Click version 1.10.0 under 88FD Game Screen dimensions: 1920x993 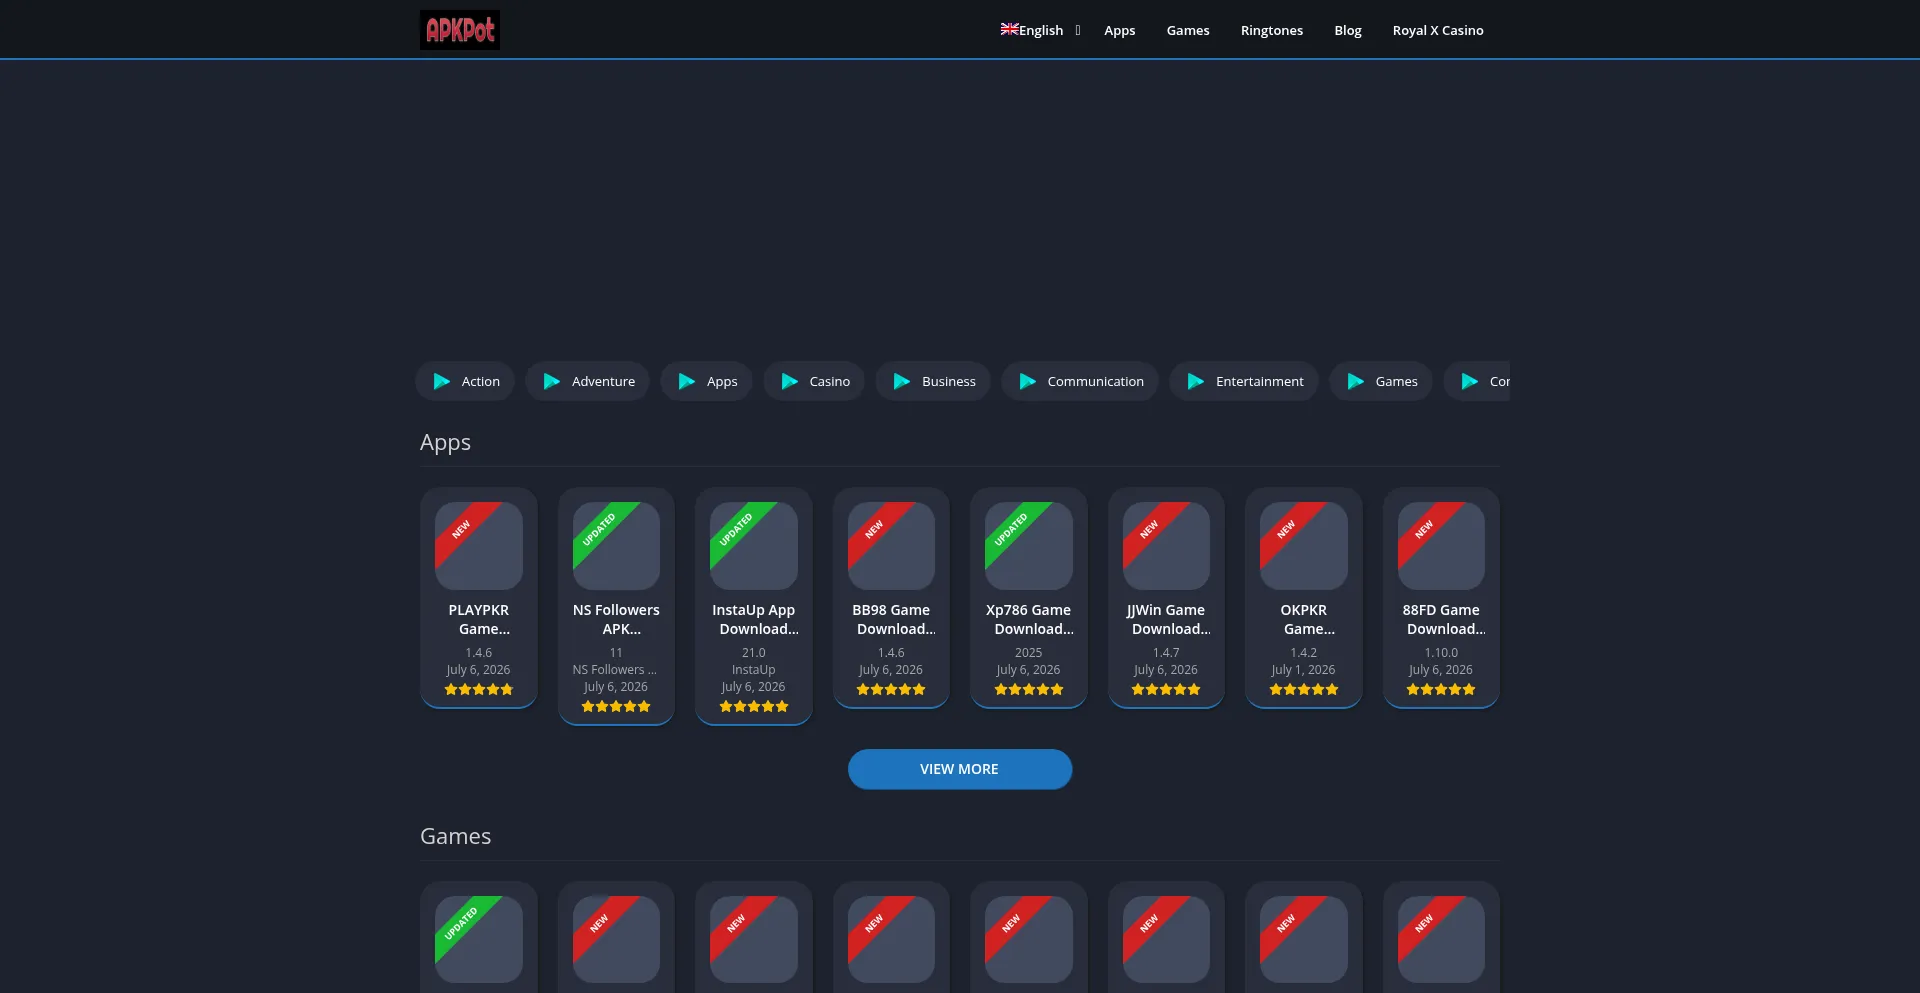1441,653
